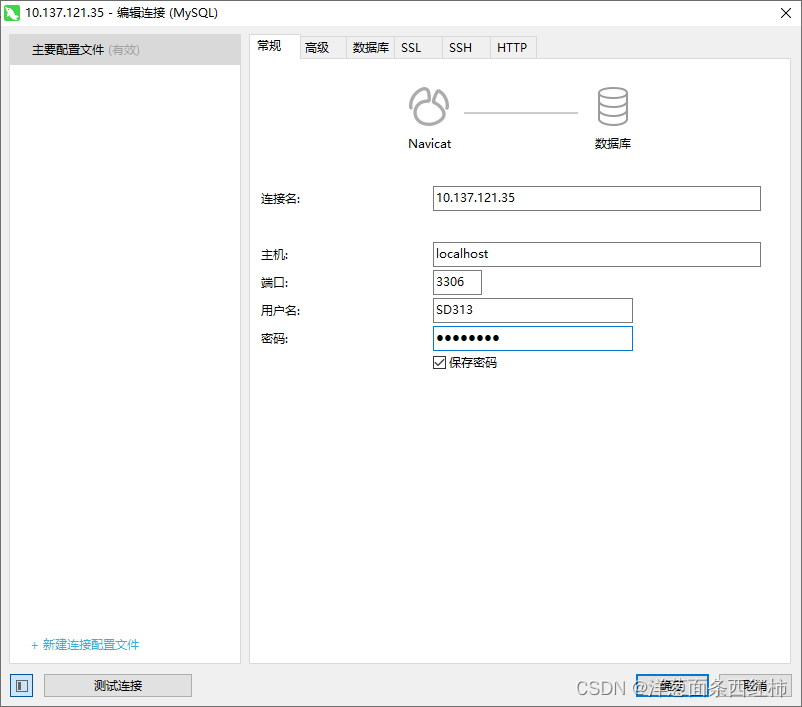Uncheck the 保存密码 checkbox

pyautogui.click(x=439, y=363)
